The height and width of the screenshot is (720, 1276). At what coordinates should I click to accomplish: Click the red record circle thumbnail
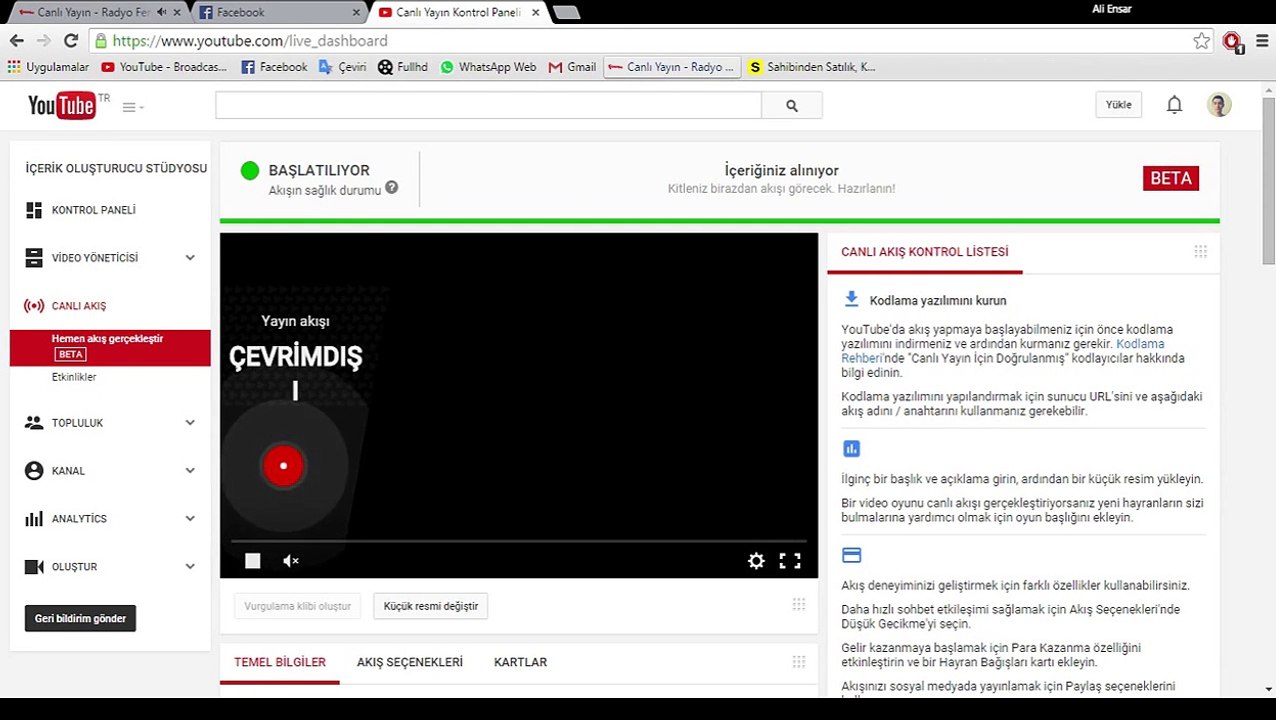pos(283,465)
